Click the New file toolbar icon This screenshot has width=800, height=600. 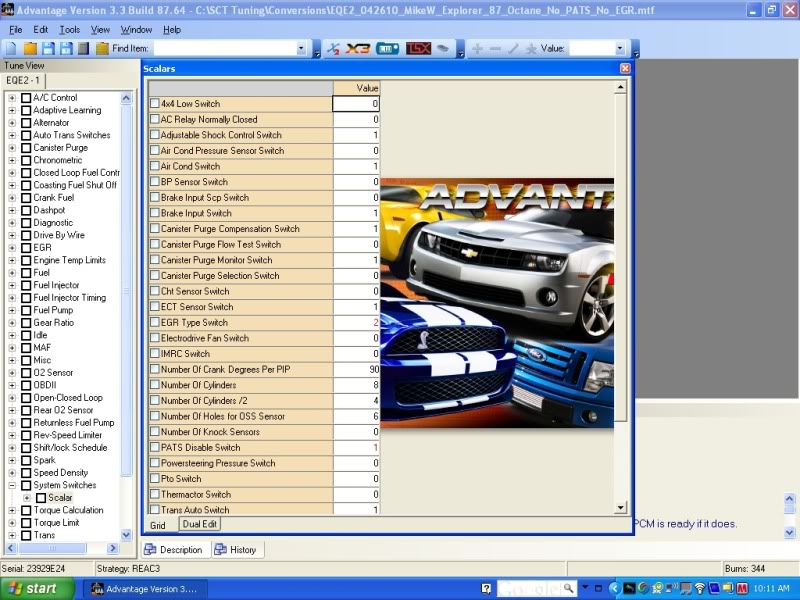11,48
